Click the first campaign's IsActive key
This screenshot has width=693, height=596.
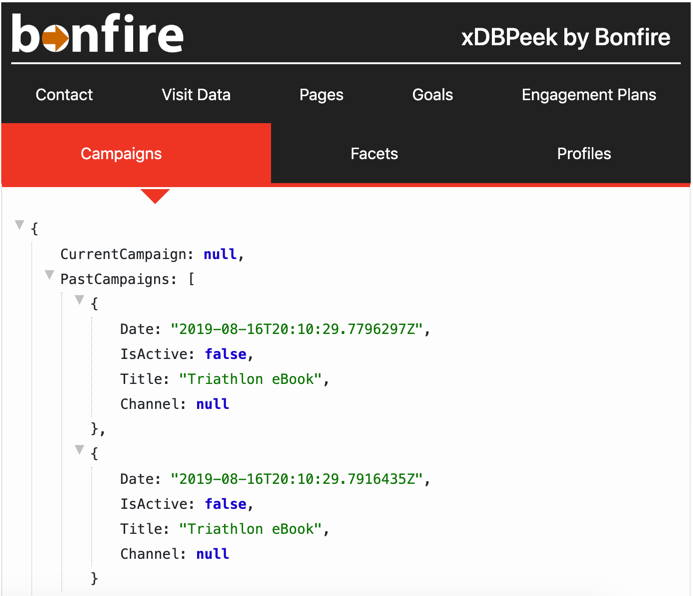(x=154, y=354)
